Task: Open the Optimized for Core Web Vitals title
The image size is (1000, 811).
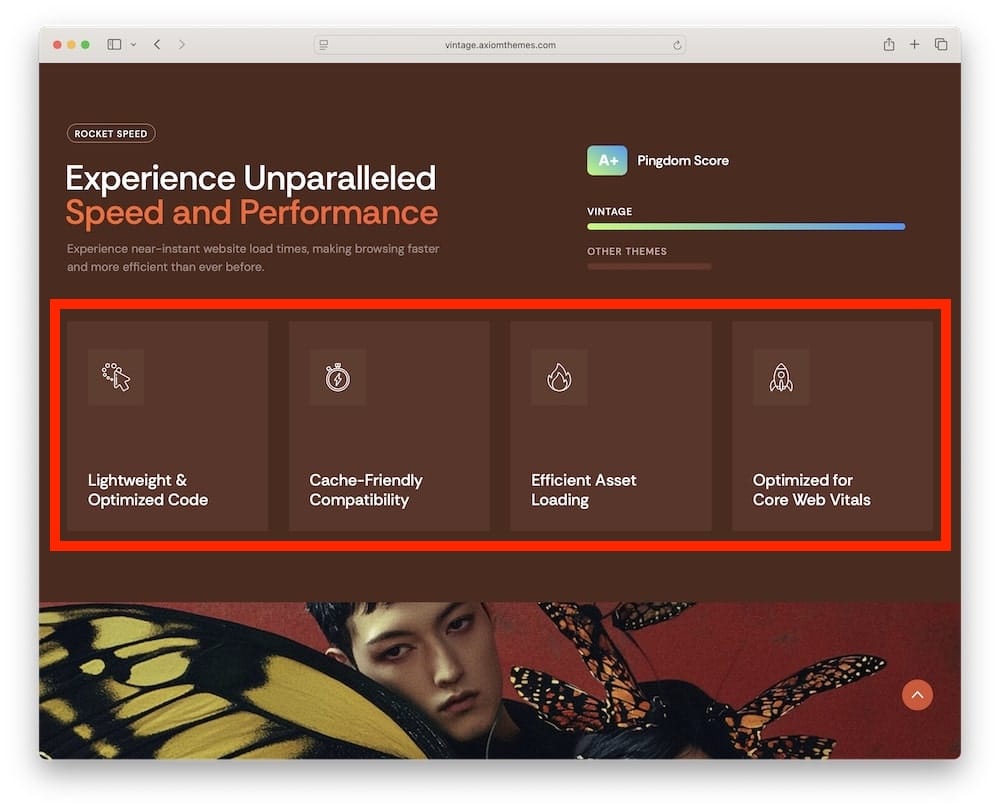Action: (x=811, y=490)
